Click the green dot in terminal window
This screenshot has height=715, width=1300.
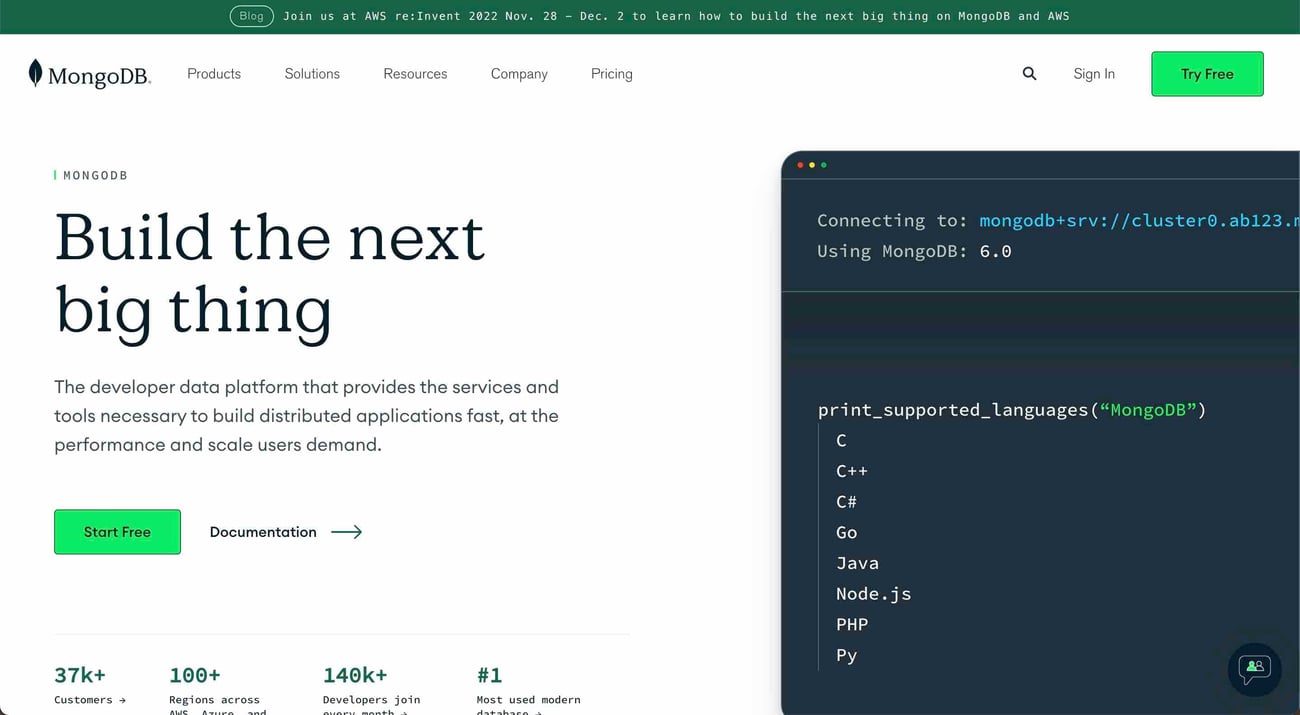(x=824, y=165)
